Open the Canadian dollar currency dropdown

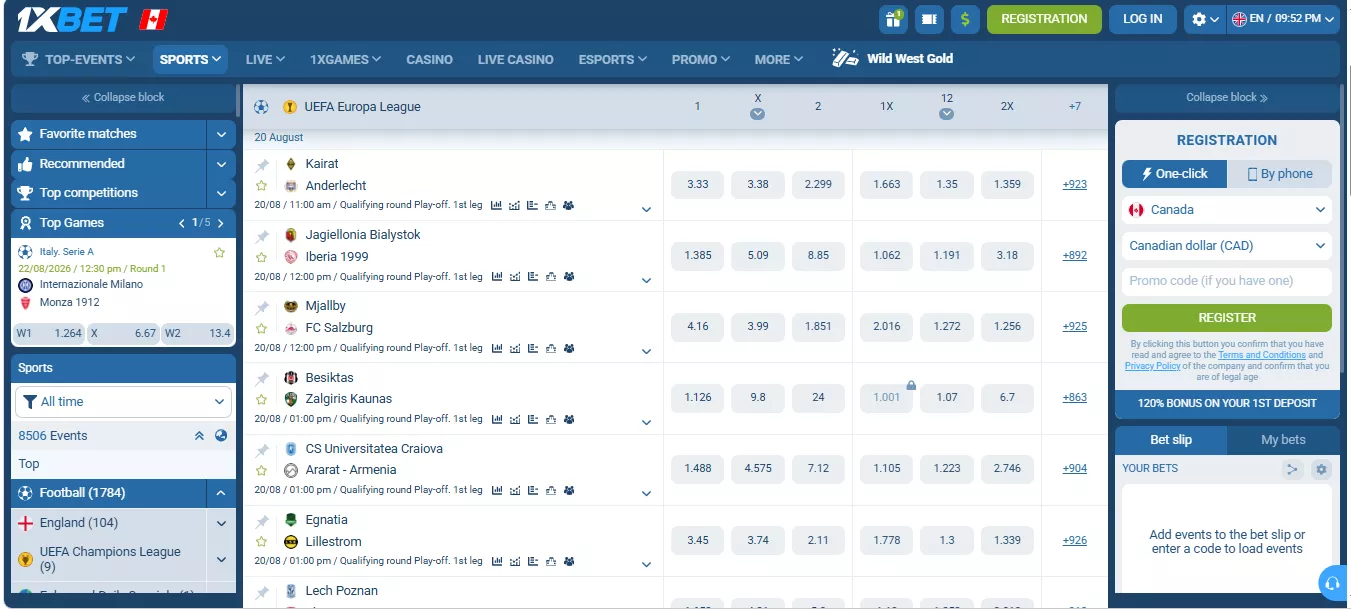pyautogui.click(x=1227, y=246)
